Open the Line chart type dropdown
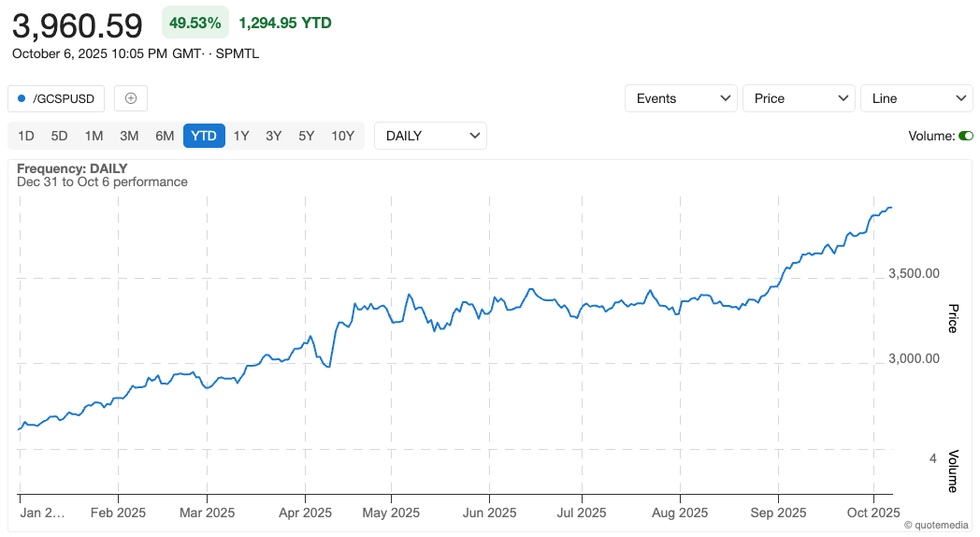This screenshot has width=980, height=537. [x=915, y=98]
